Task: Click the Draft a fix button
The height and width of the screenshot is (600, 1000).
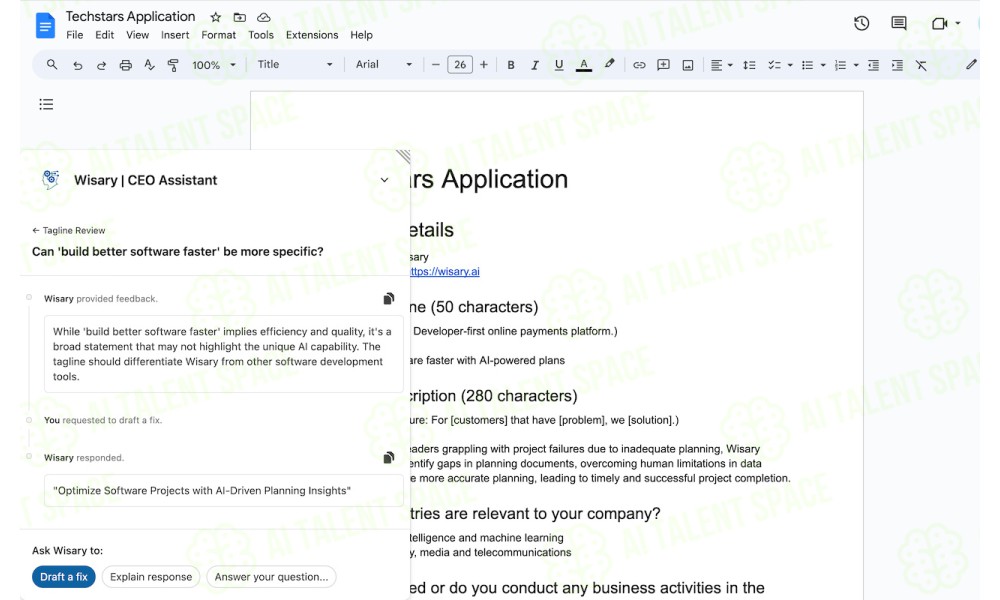Action: click(64, 577)
